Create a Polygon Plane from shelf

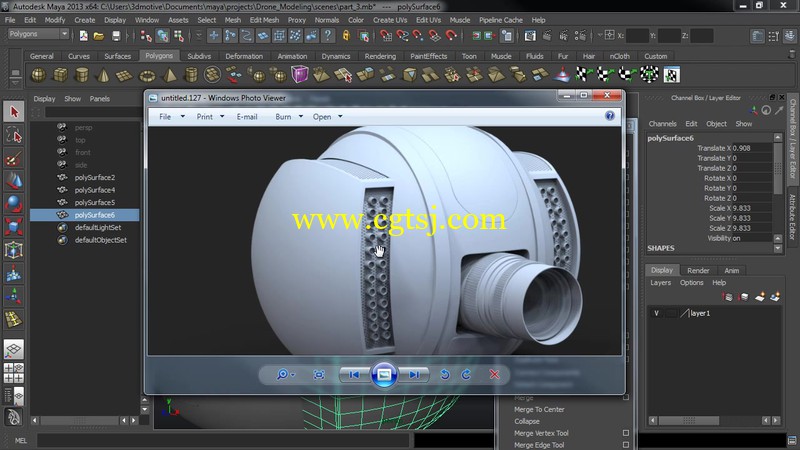click(x=124, y=76)
